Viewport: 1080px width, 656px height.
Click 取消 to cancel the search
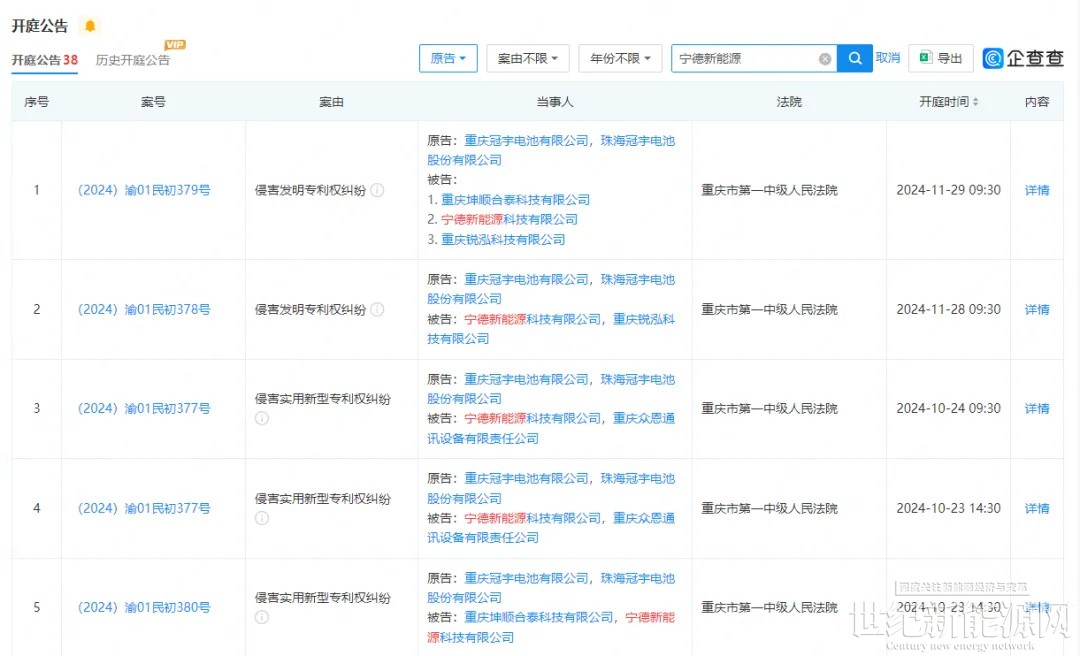888,58
